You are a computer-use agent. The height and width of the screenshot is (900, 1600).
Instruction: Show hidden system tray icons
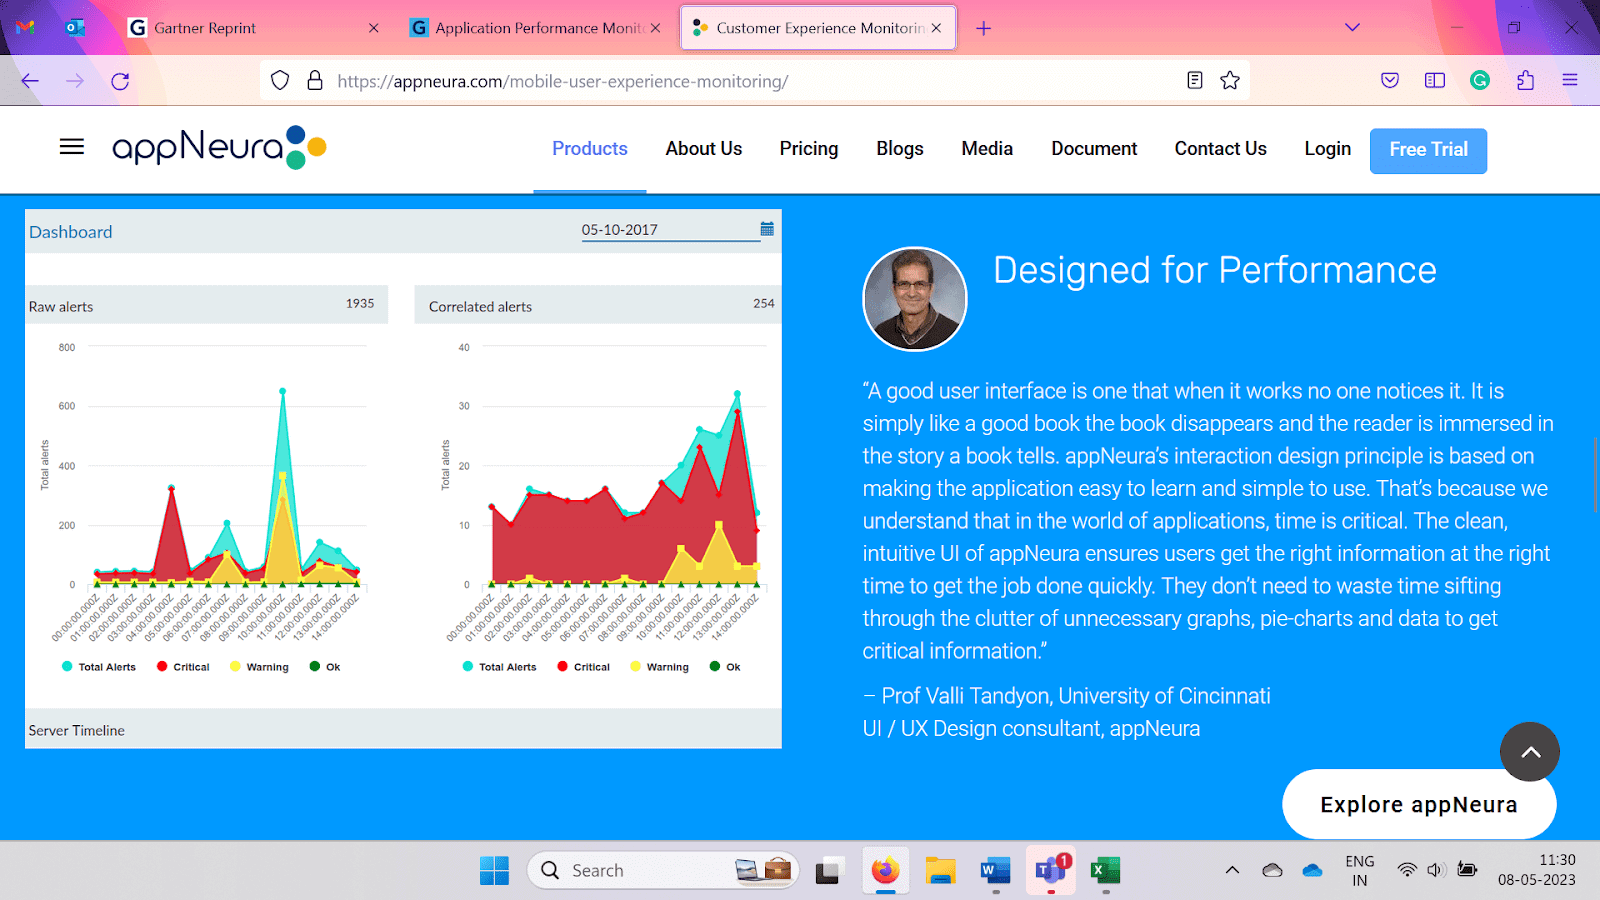pyautogui.click(x=1232, y=870)
